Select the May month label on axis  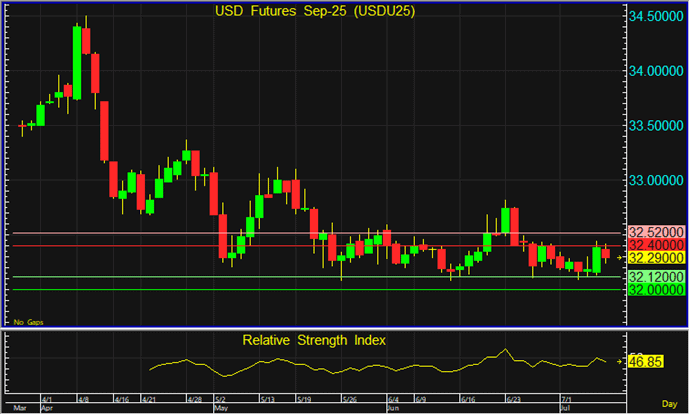(222, 409)
